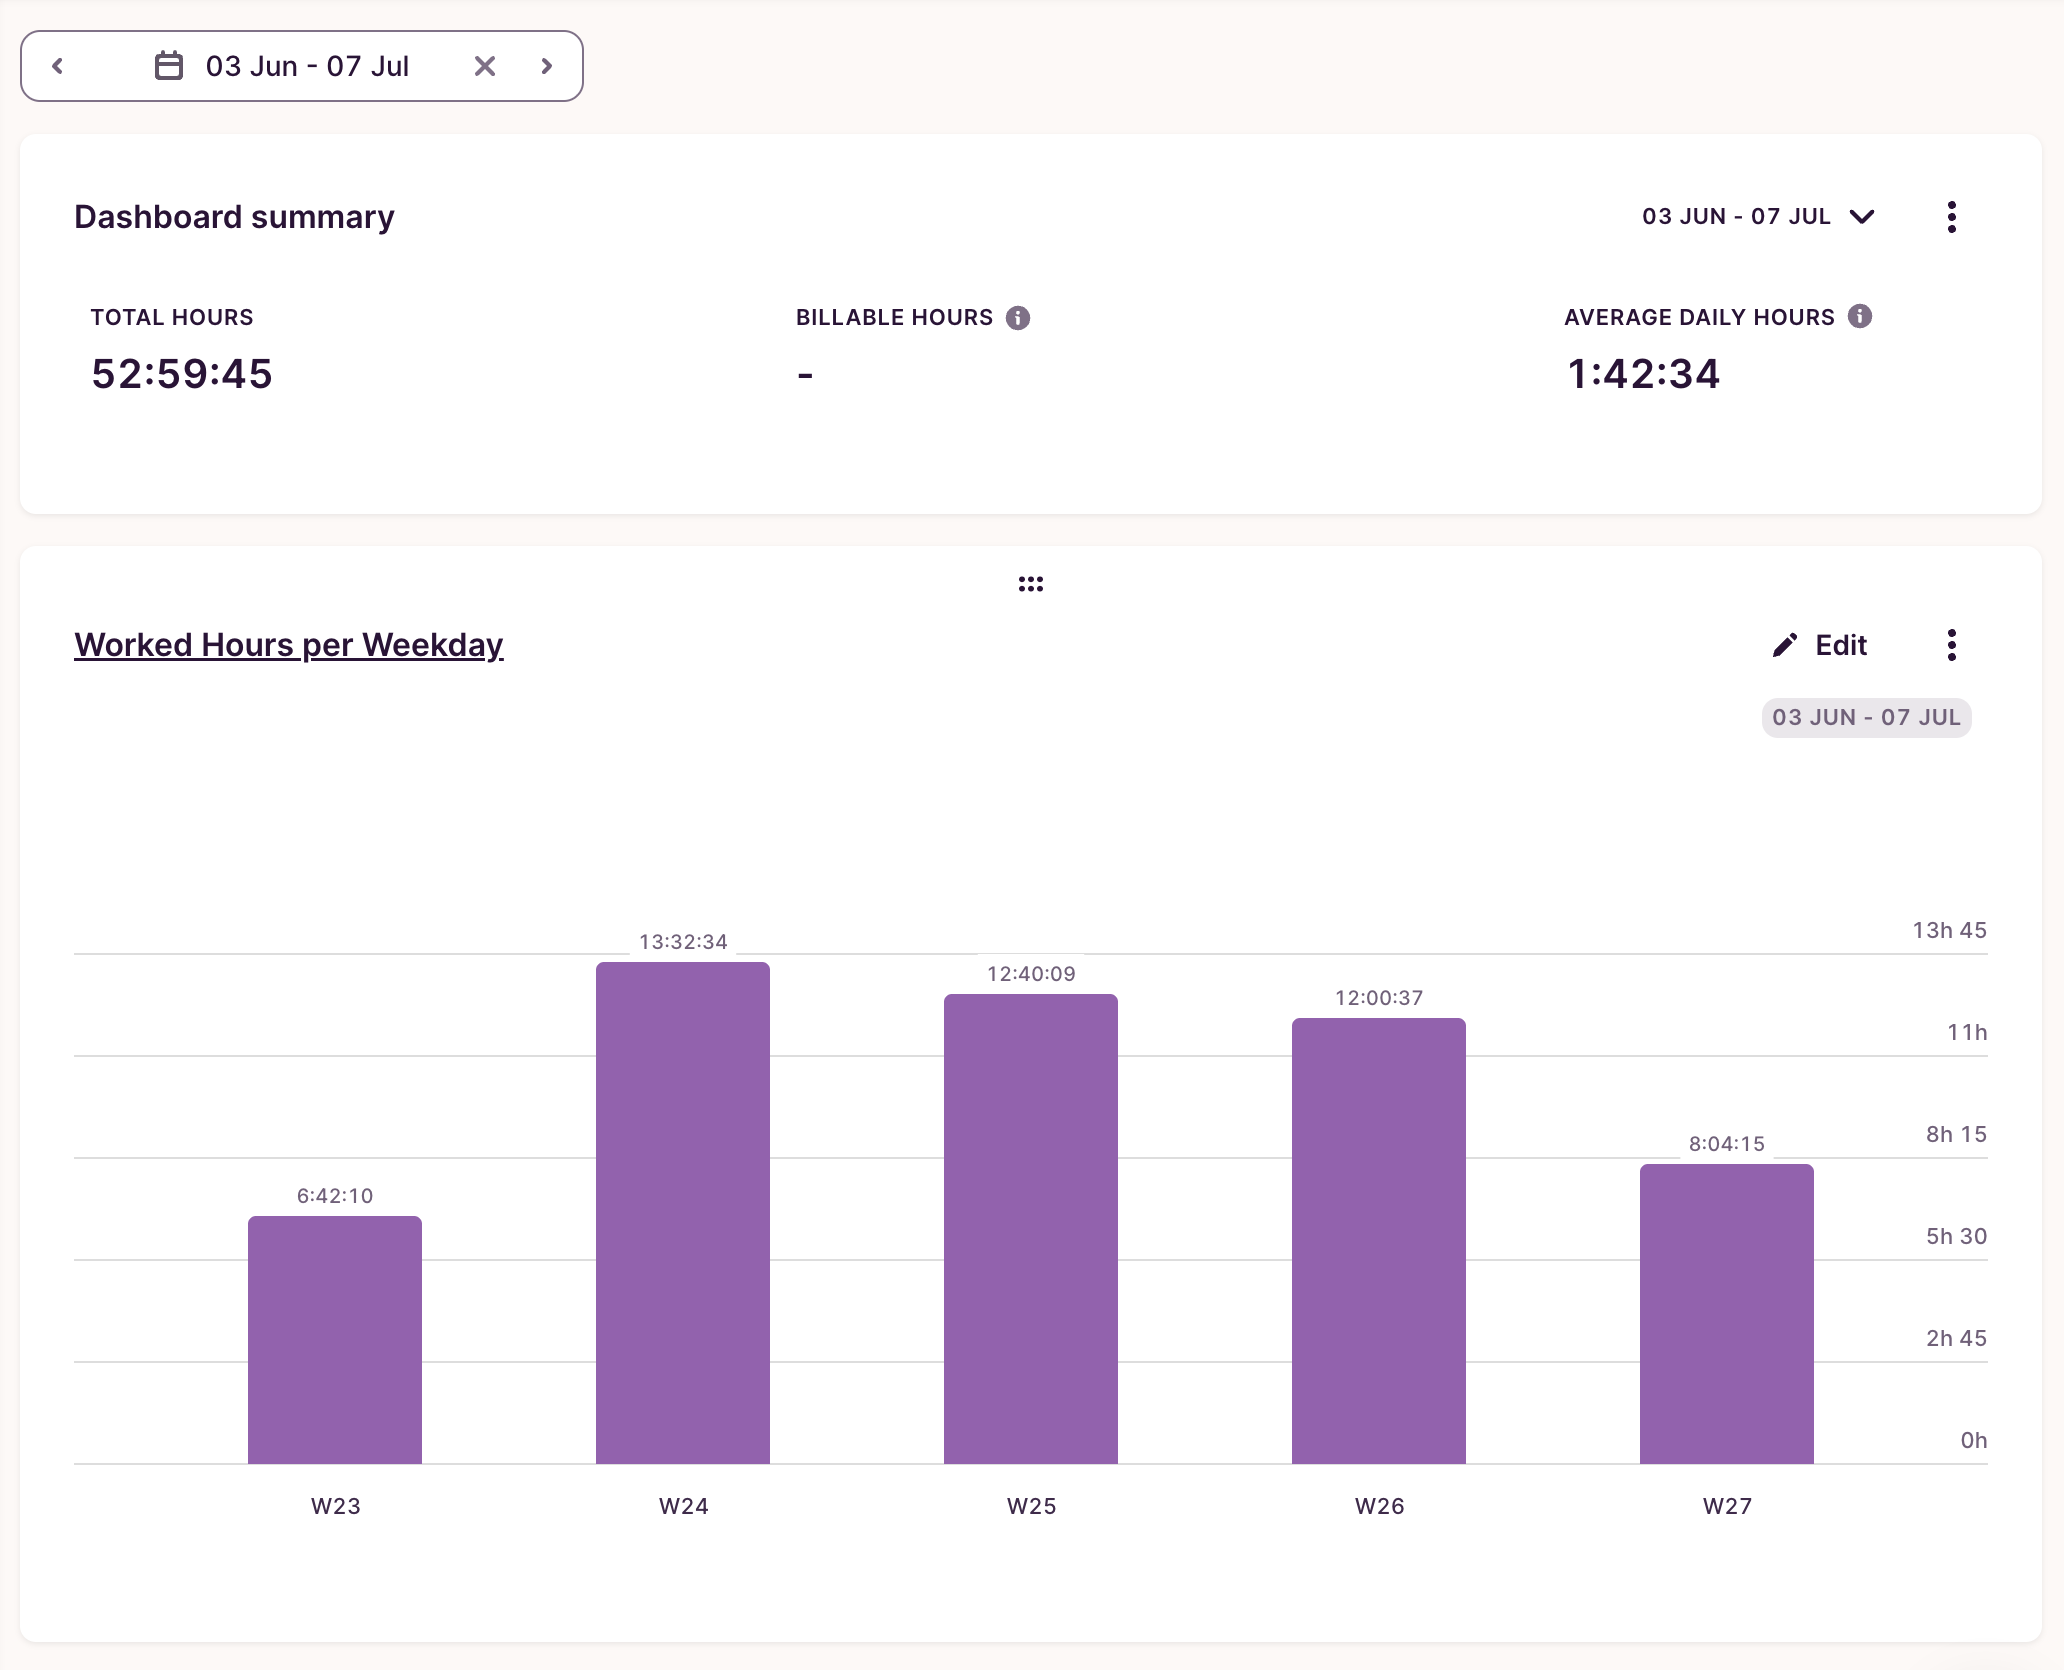Click total hours value 52:59:45
The image size is (2064, 1670).
tap(182, 374)
